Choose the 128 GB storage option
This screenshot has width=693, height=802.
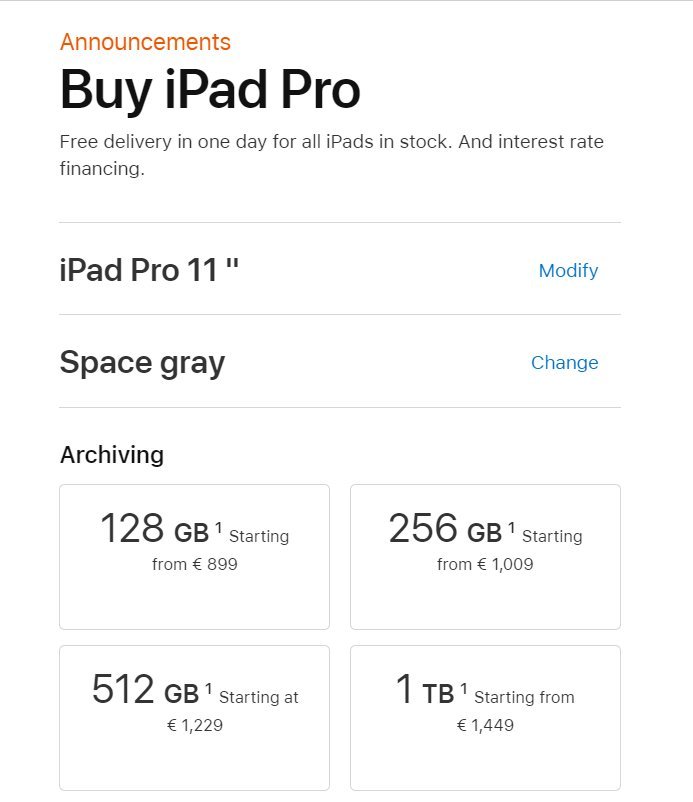point(194,556)
